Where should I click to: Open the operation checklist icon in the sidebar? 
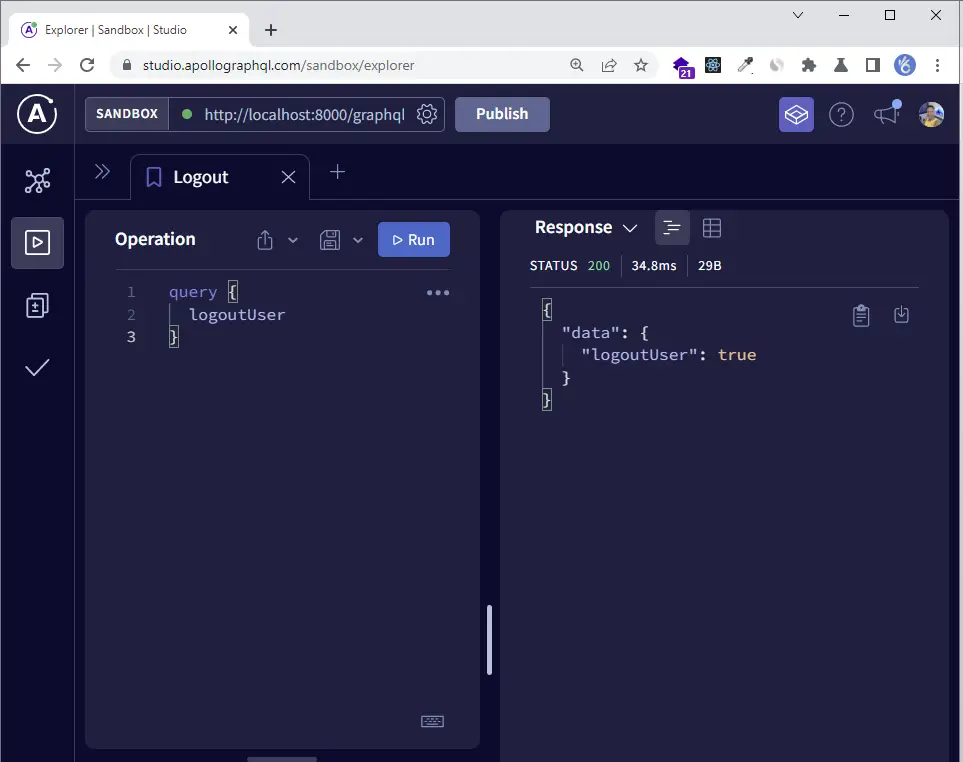coord(37,368)
